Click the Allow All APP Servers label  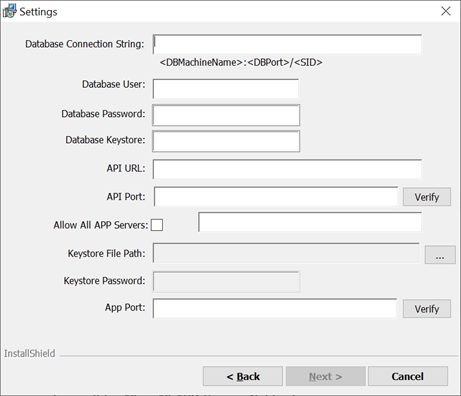click(101, 225)
